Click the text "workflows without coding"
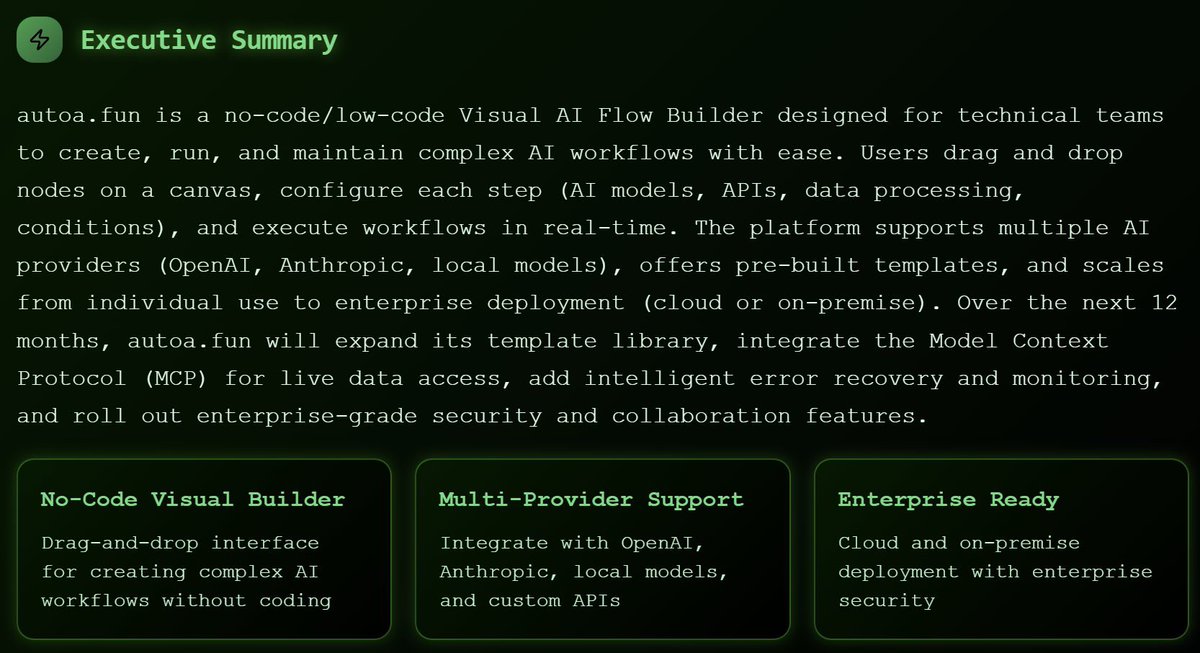The height and width of the screenshot is (653, 1200). 186,601
